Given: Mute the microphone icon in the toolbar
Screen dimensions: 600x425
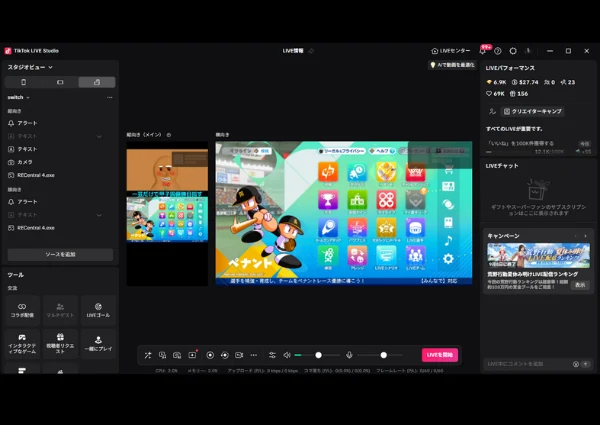Looking at the screenshot, I should 349,355.
